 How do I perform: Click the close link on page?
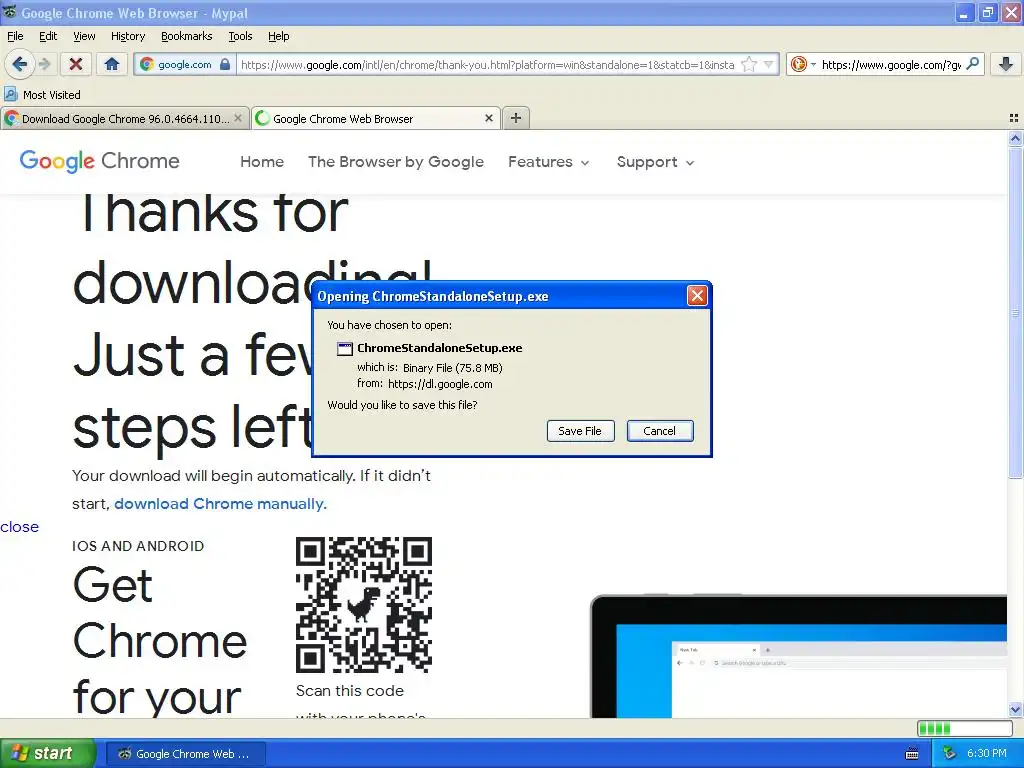[20, 527]
